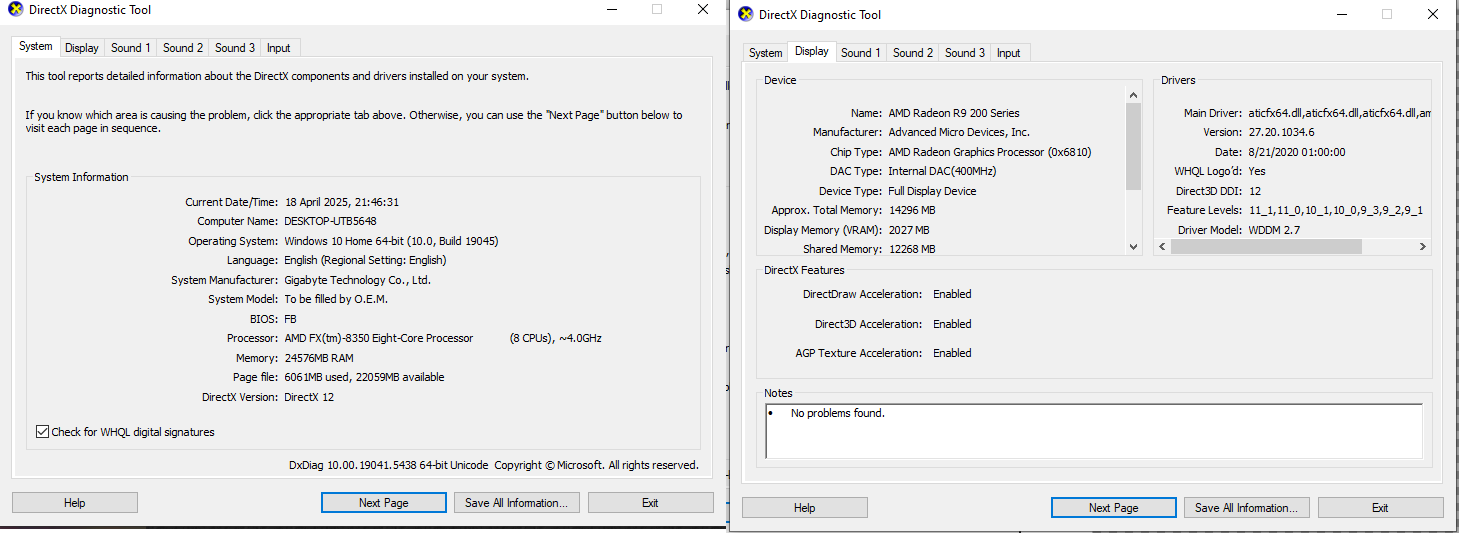Click the Drivers horizontal scrollbar thumb
Screen dimensions: 1459x533
(1266, 246)
